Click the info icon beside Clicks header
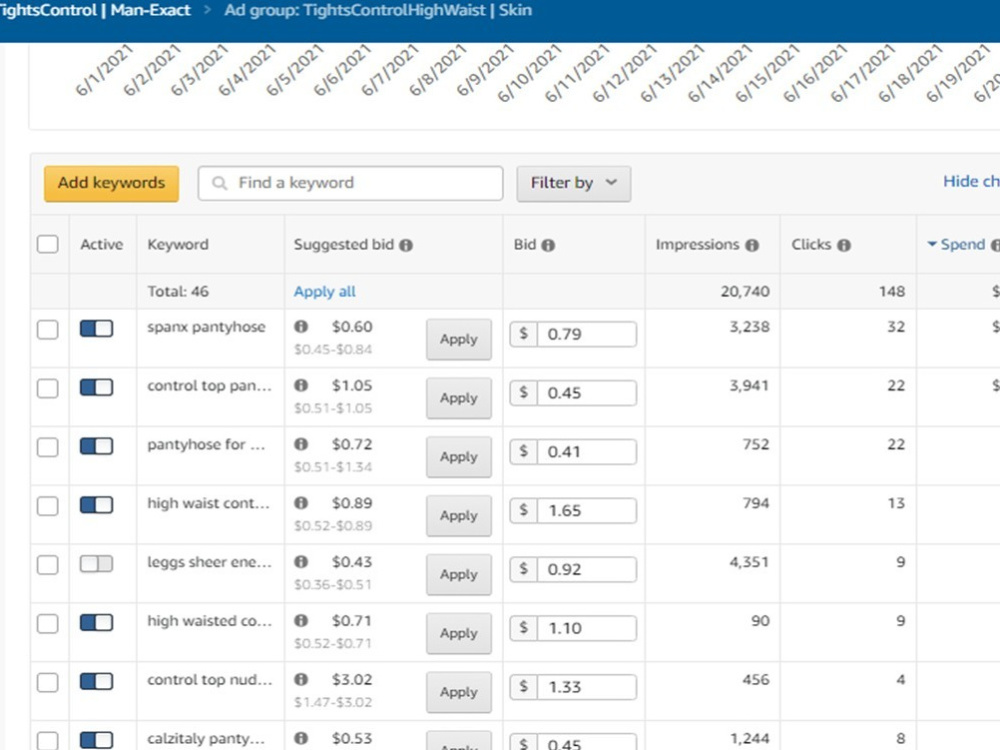The height and width of the screenshot is (750, 1000). click(x=844, y=245)
